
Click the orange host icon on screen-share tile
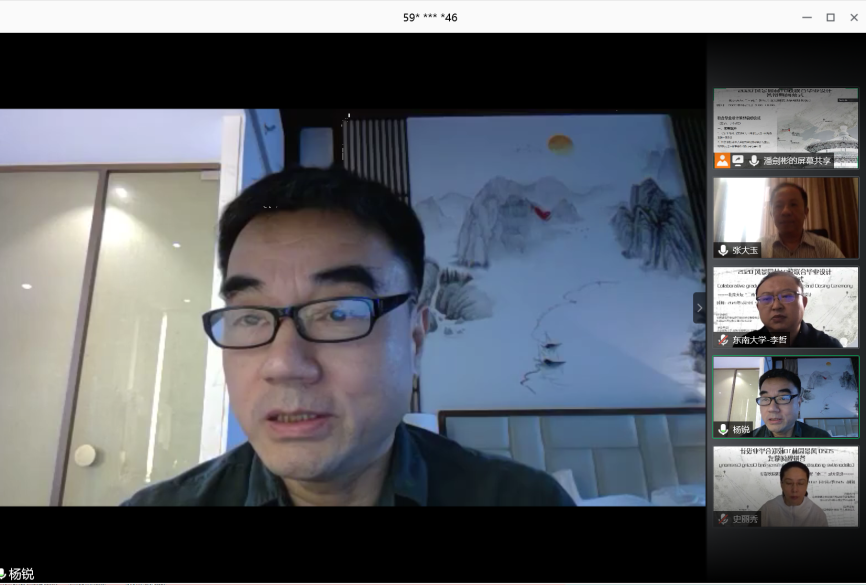pyautogui.click(x=722, y=160)
